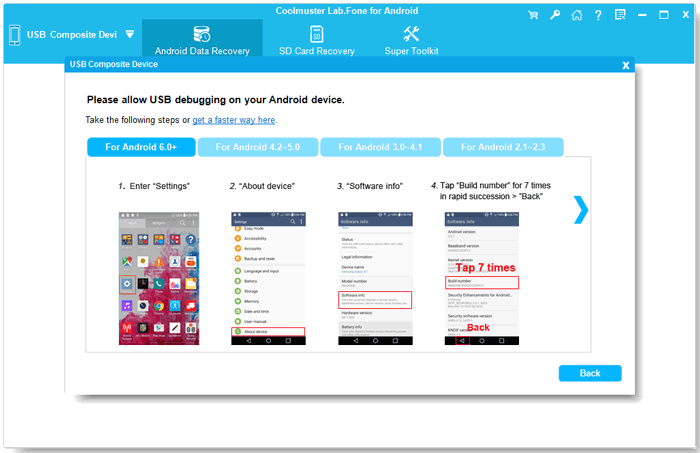Open the shopping cart icon
Viewport: 700px width, 453px height.
(533, 15)
